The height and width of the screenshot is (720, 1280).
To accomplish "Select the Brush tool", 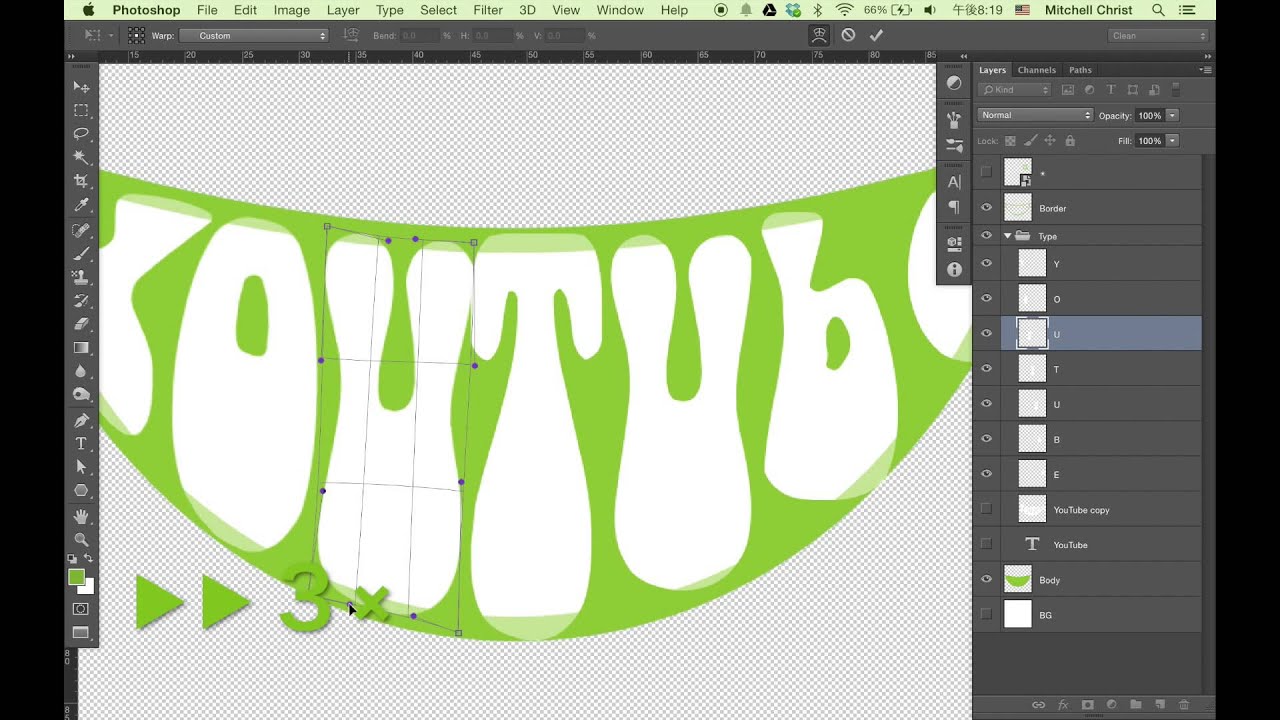I will point(81,254).
